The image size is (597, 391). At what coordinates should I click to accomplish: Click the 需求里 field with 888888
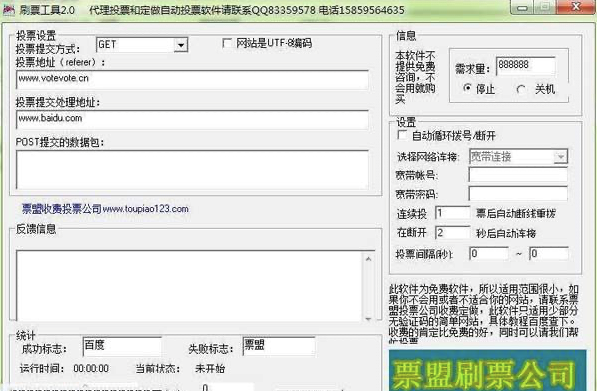[x=525, y=66]
